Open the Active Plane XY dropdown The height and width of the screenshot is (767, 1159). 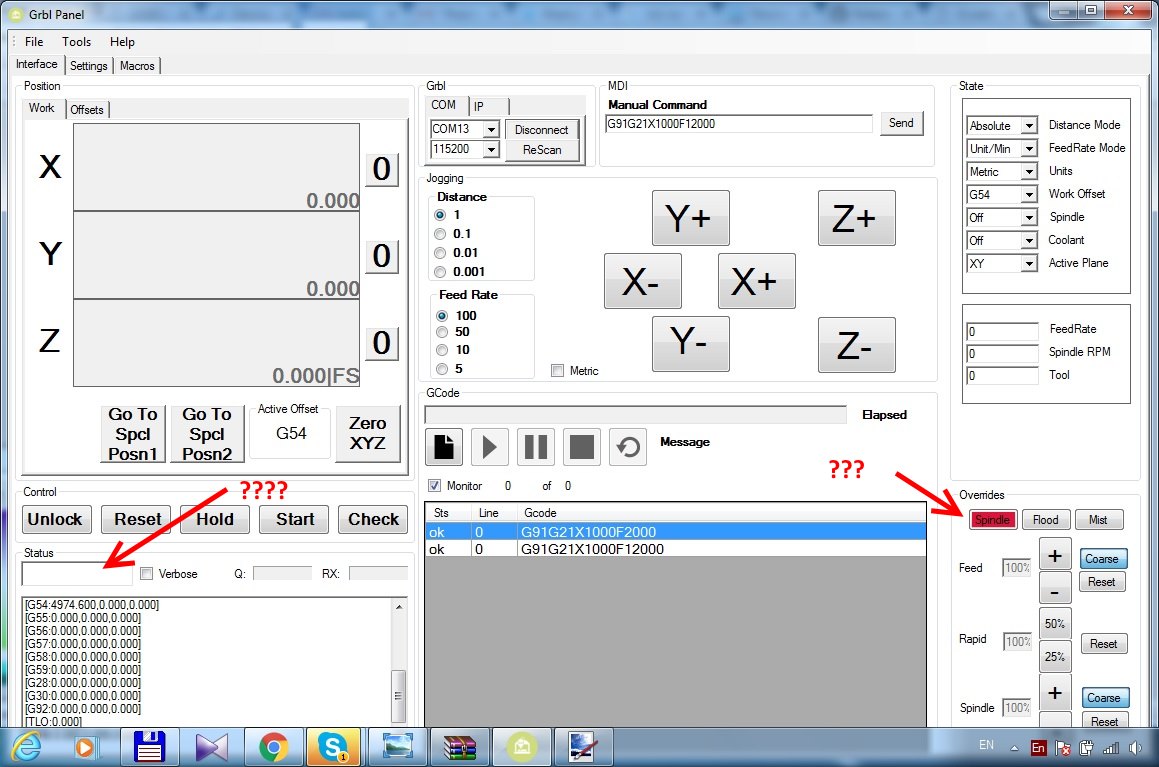tap(1028, 263)
